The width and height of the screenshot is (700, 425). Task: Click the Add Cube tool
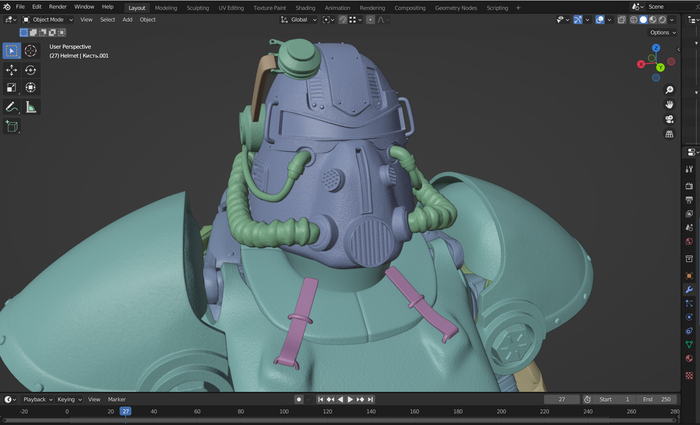click(12, 127)
